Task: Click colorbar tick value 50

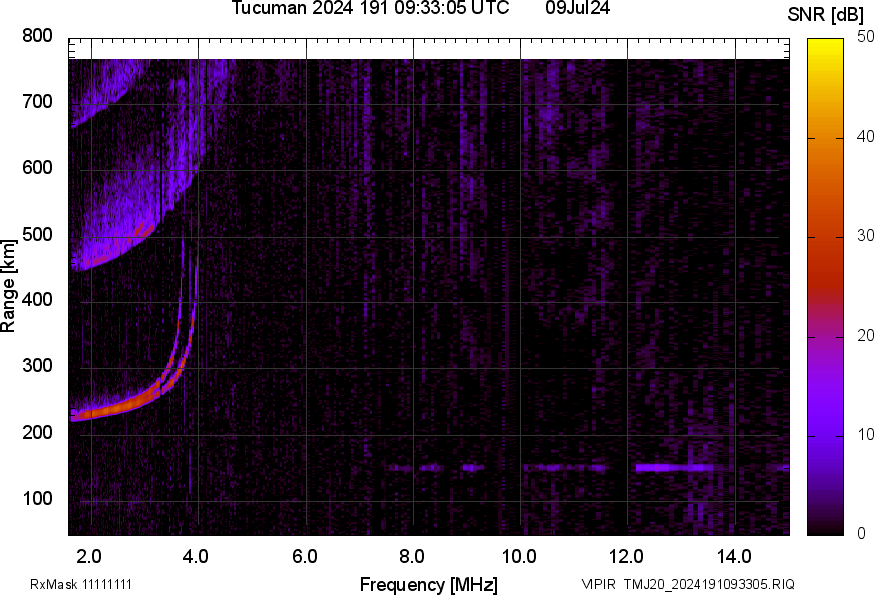Action: point(865,36)
